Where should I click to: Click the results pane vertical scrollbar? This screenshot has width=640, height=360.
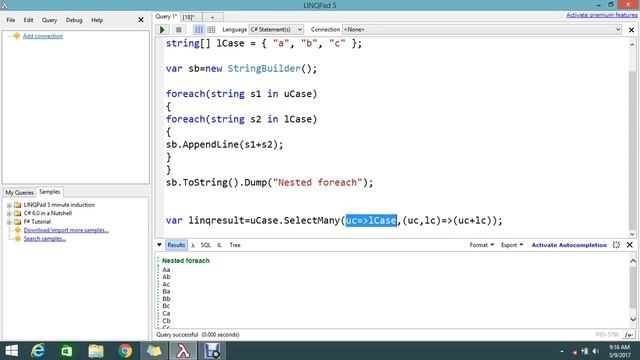point(633,290)
